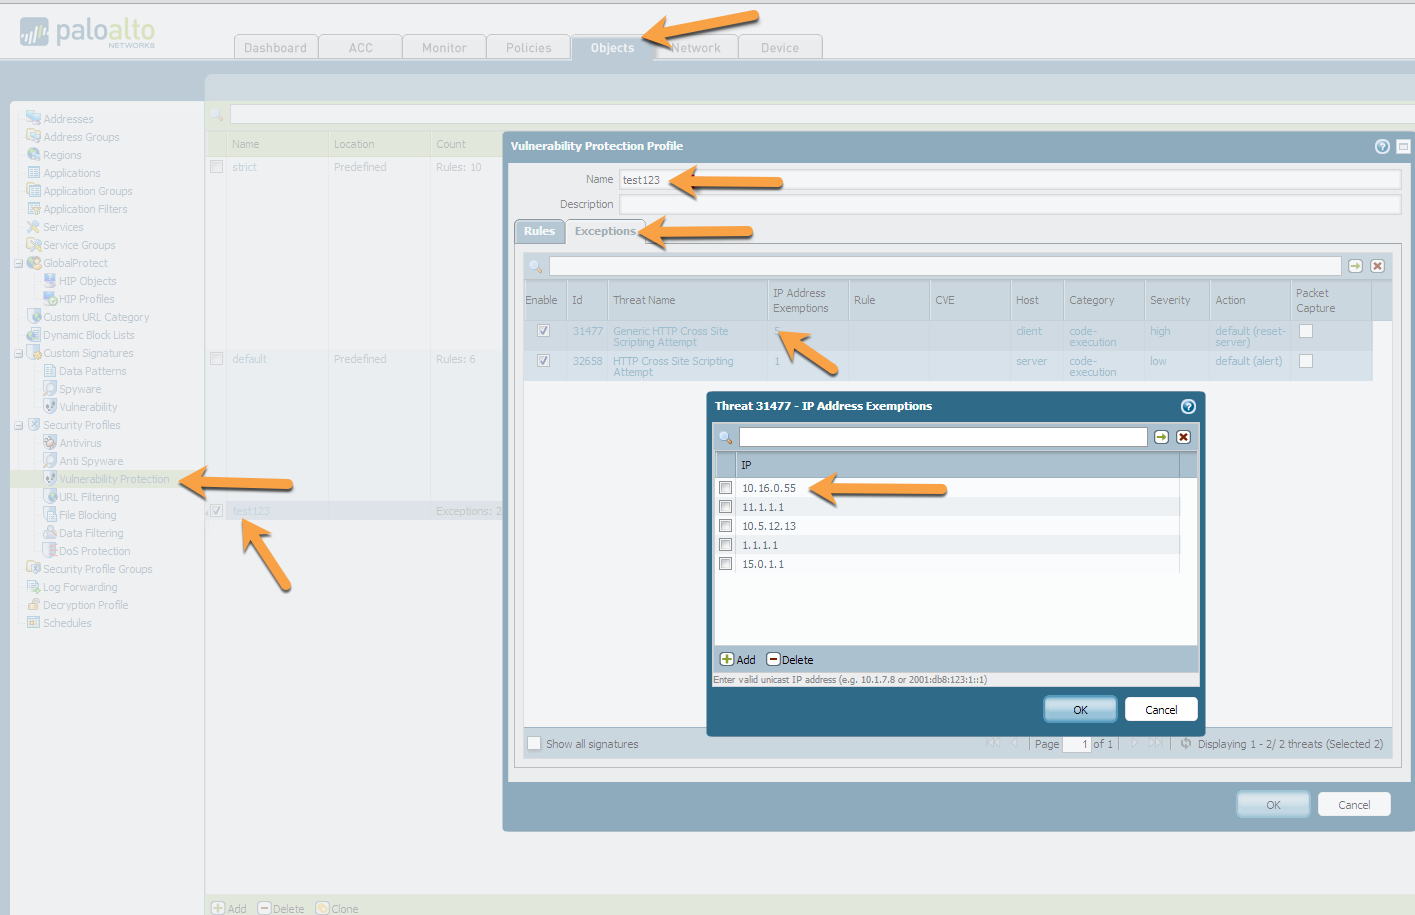Click the green arrow apply-filter icon in exemptions dialog

[1161, 437]
